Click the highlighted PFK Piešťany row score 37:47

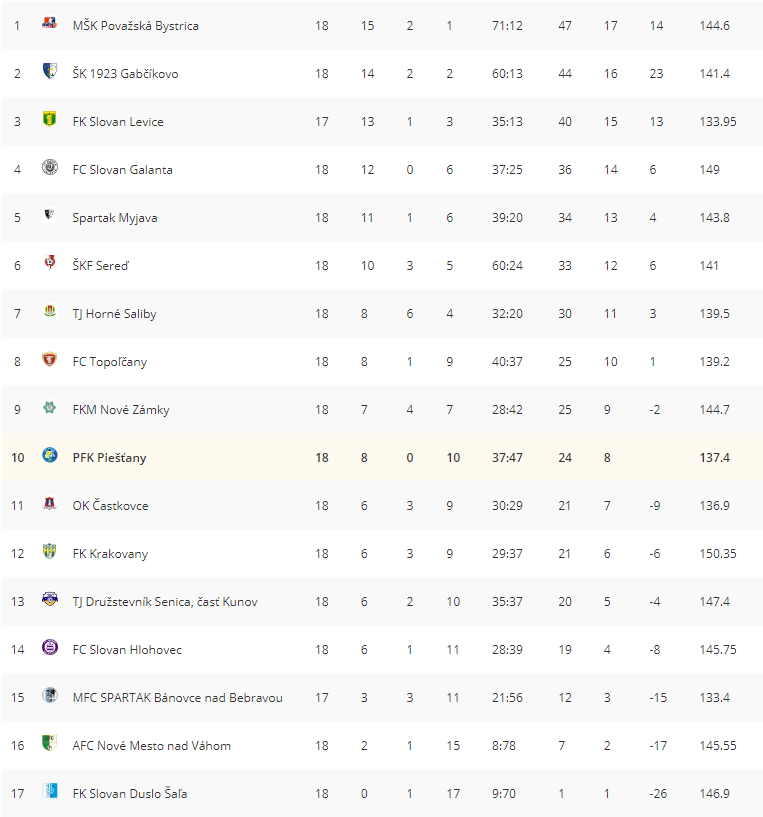click(507, 457)
